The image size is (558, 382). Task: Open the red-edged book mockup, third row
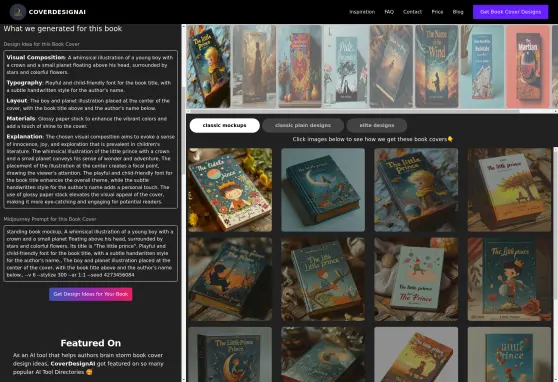click(x=323, y=354)
